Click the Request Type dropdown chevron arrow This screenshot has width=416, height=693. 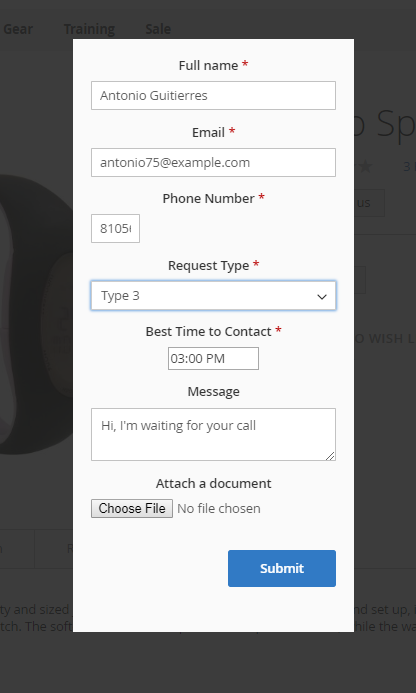pyautogui.click(x=322, y=296)
